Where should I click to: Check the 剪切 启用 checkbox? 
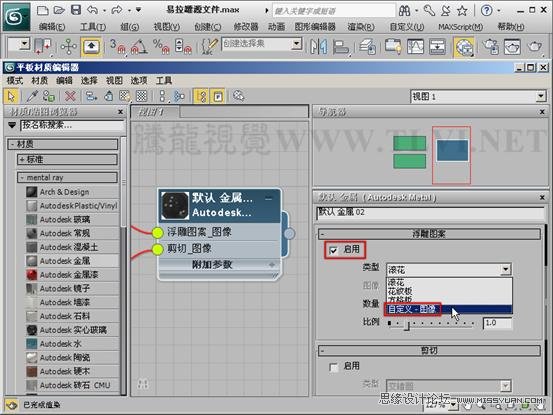click(x=333, y=368)
